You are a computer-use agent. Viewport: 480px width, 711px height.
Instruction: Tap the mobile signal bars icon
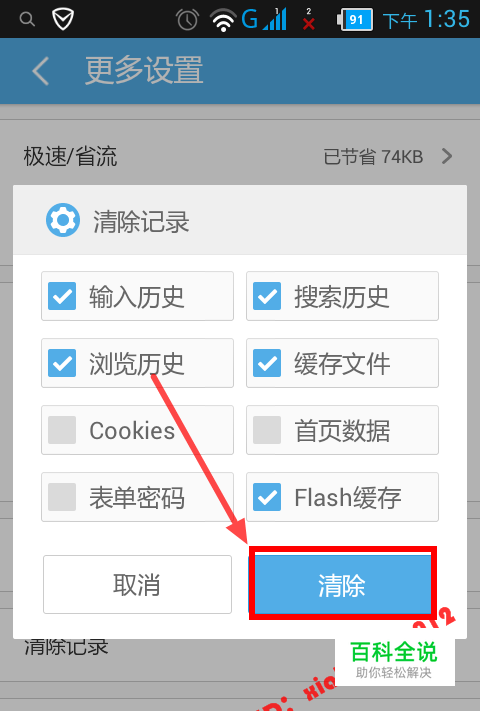(275, 19)
